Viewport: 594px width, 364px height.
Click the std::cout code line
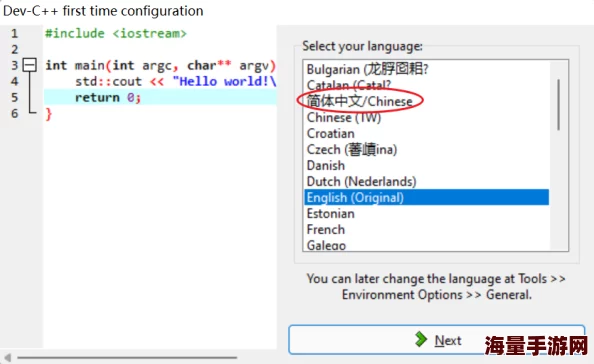[x=176, y=81]
